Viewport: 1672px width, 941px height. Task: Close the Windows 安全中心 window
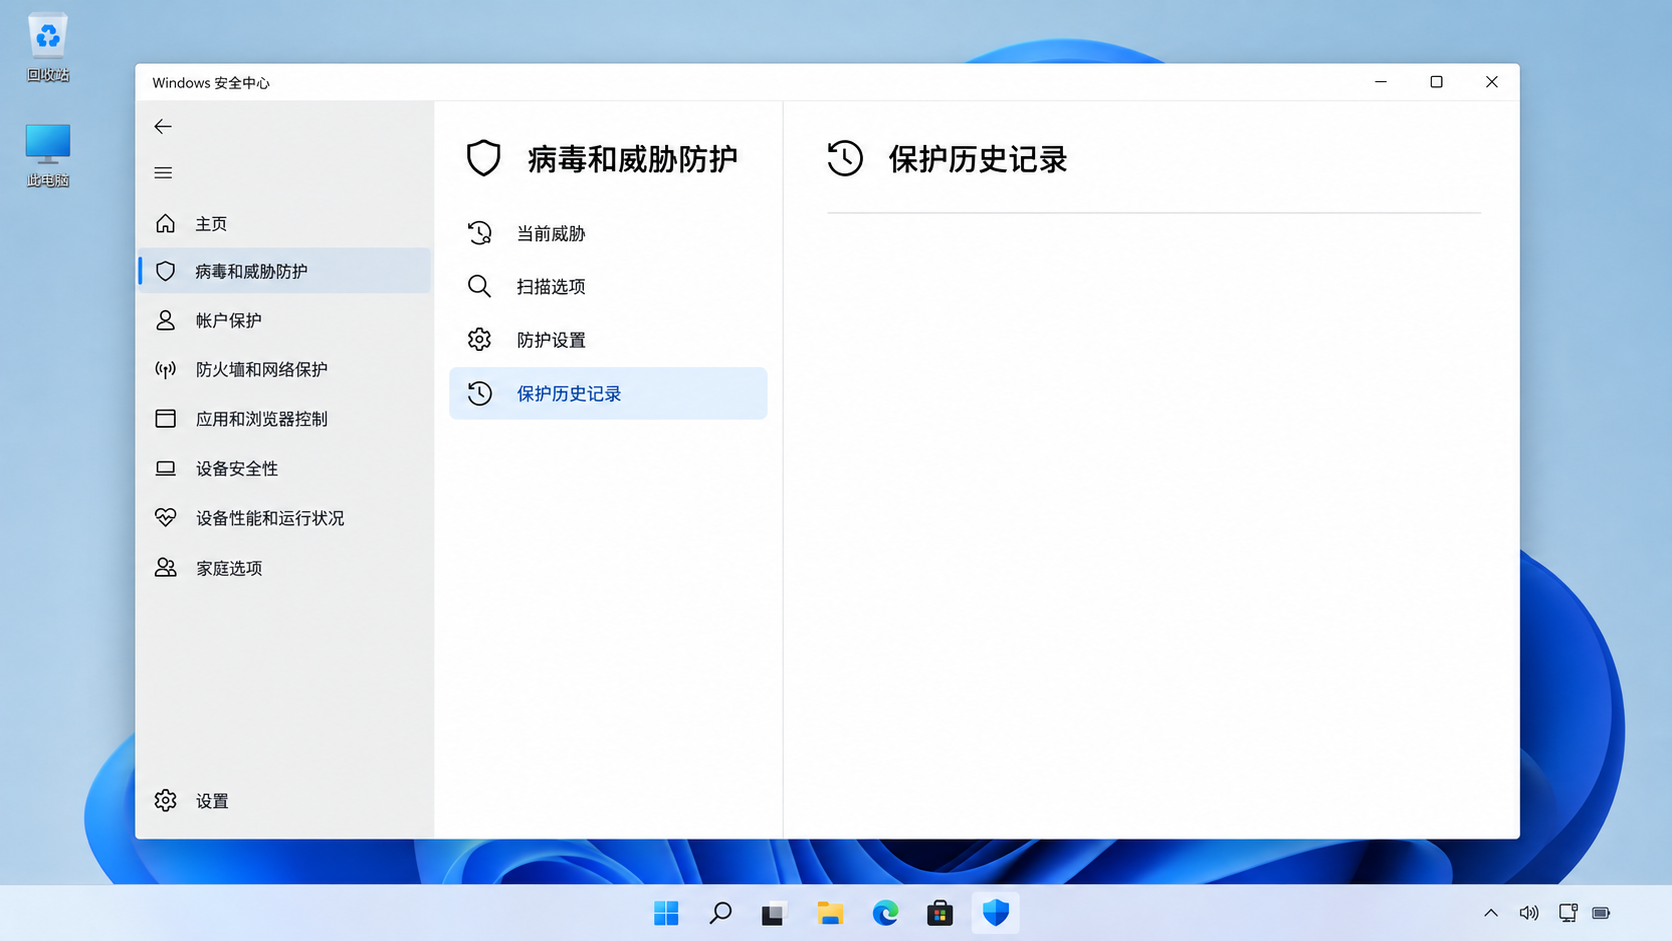[1491, 82]
